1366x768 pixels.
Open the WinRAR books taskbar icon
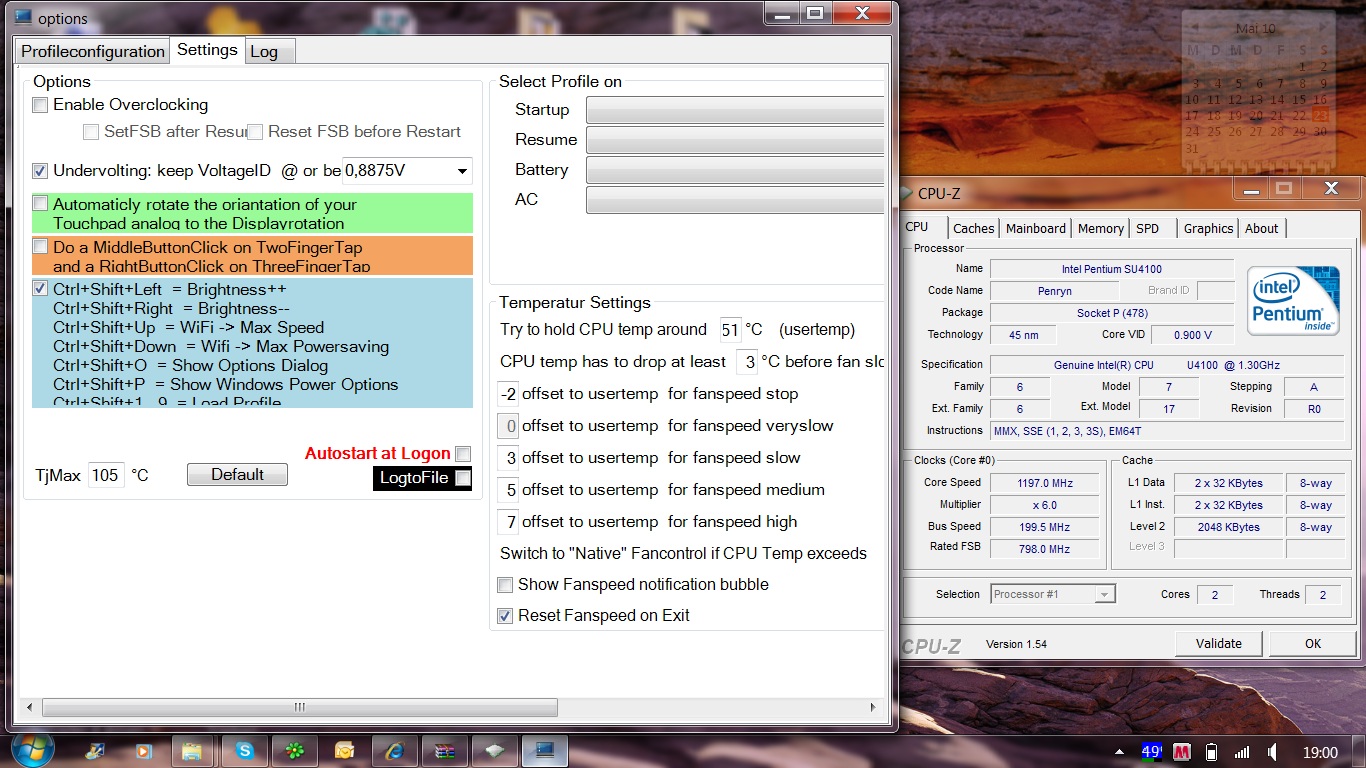[444, 751]
